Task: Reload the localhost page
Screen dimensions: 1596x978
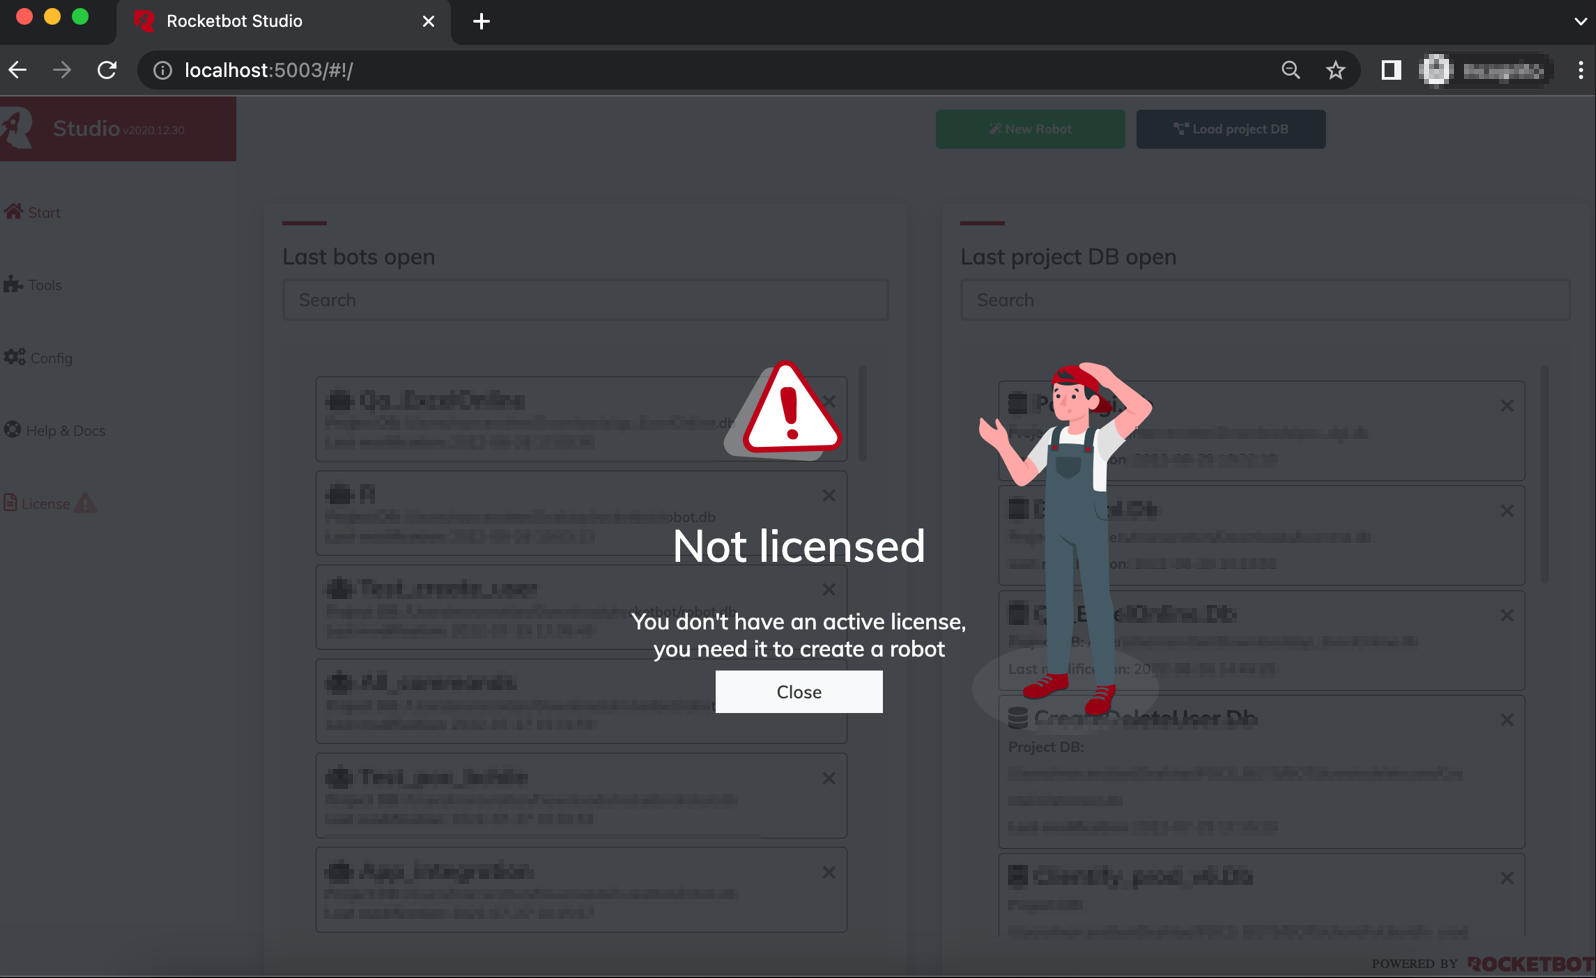Action: tap(107, 70)
